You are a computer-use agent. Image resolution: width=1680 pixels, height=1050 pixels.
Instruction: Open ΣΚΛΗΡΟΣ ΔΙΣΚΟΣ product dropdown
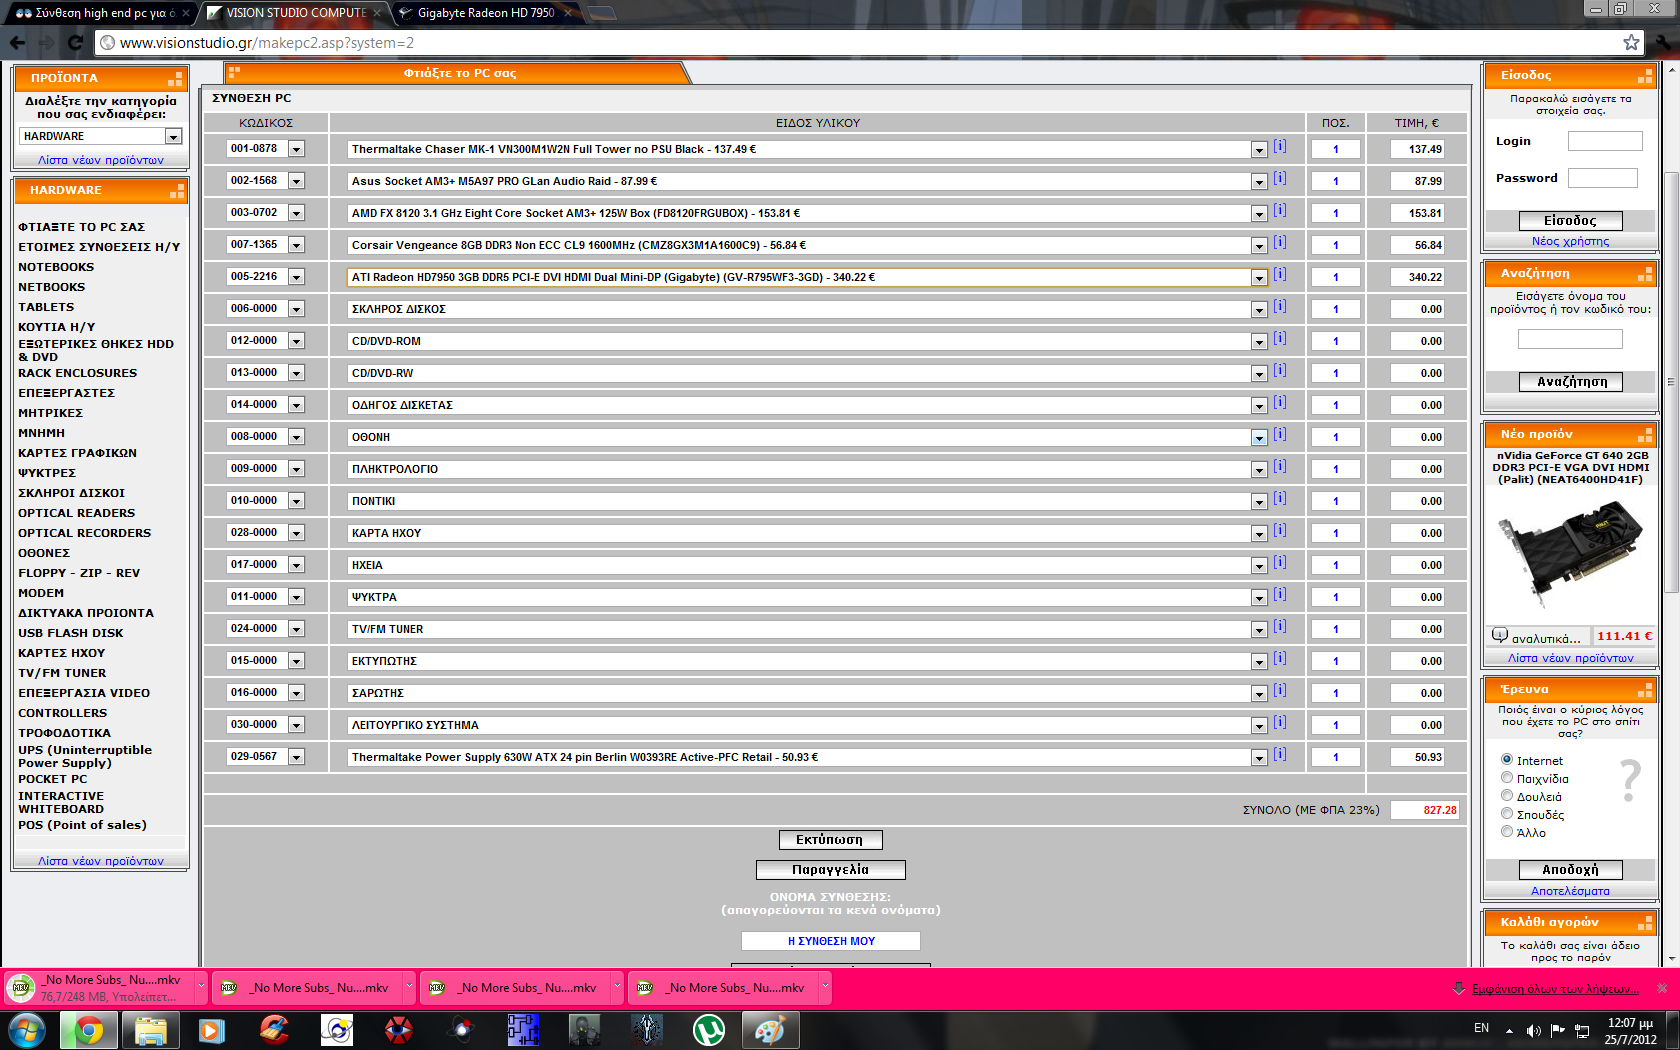coord(1259,310)
